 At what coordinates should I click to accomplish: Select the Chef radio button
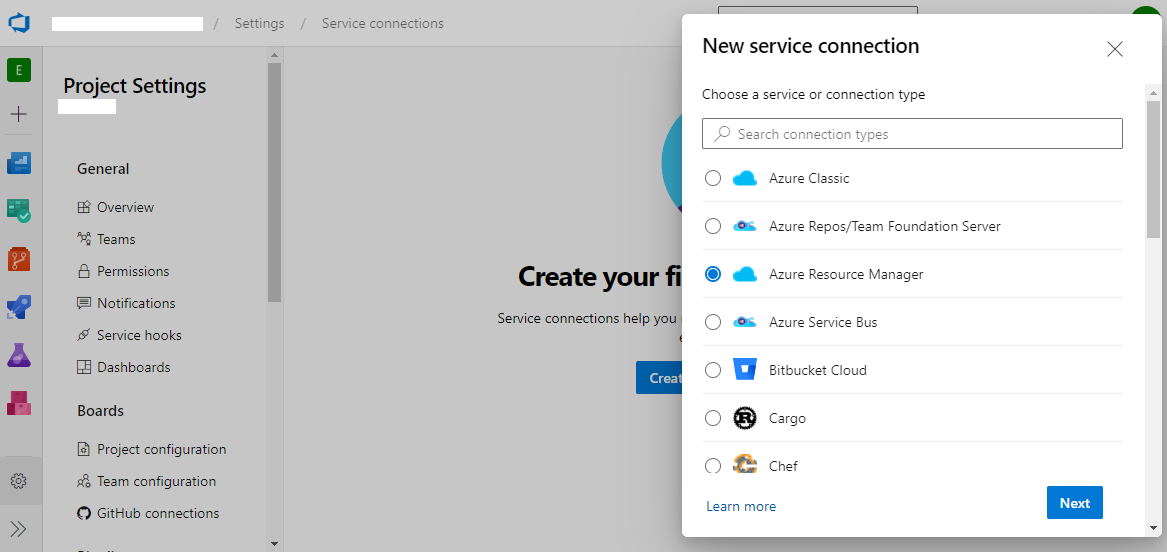[713, 466]
